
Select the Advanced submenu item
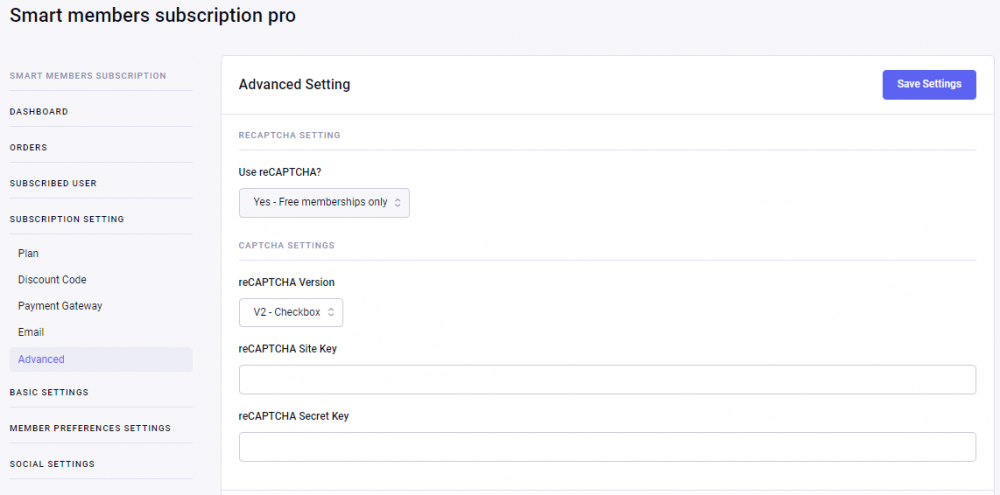[x=41, y=359]
